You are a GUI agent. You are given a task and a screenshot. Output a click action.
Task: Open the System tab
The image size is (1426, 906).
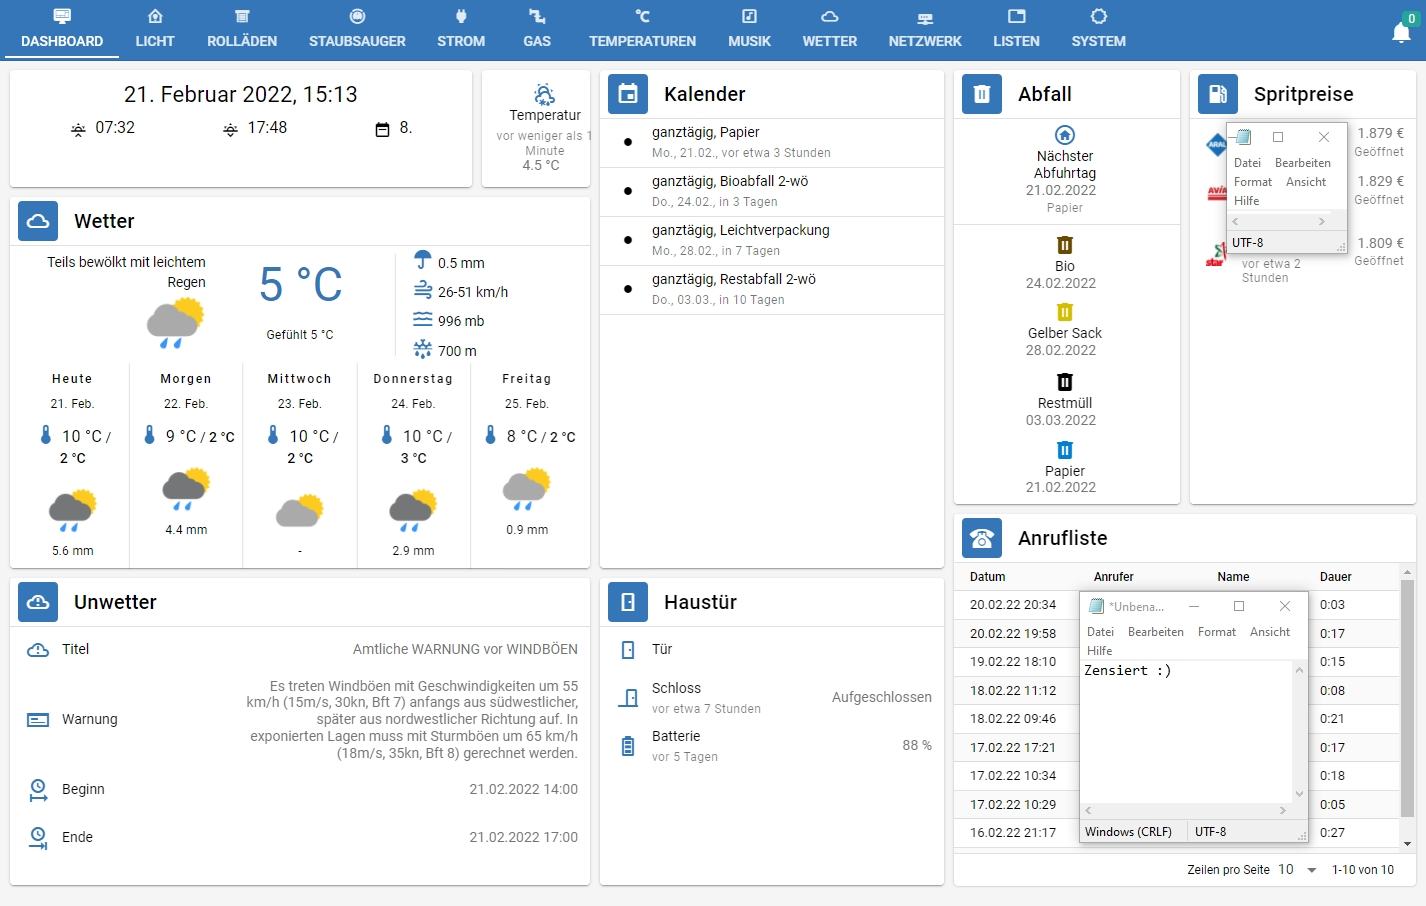pyautogui.click(x=1098, y=29)
